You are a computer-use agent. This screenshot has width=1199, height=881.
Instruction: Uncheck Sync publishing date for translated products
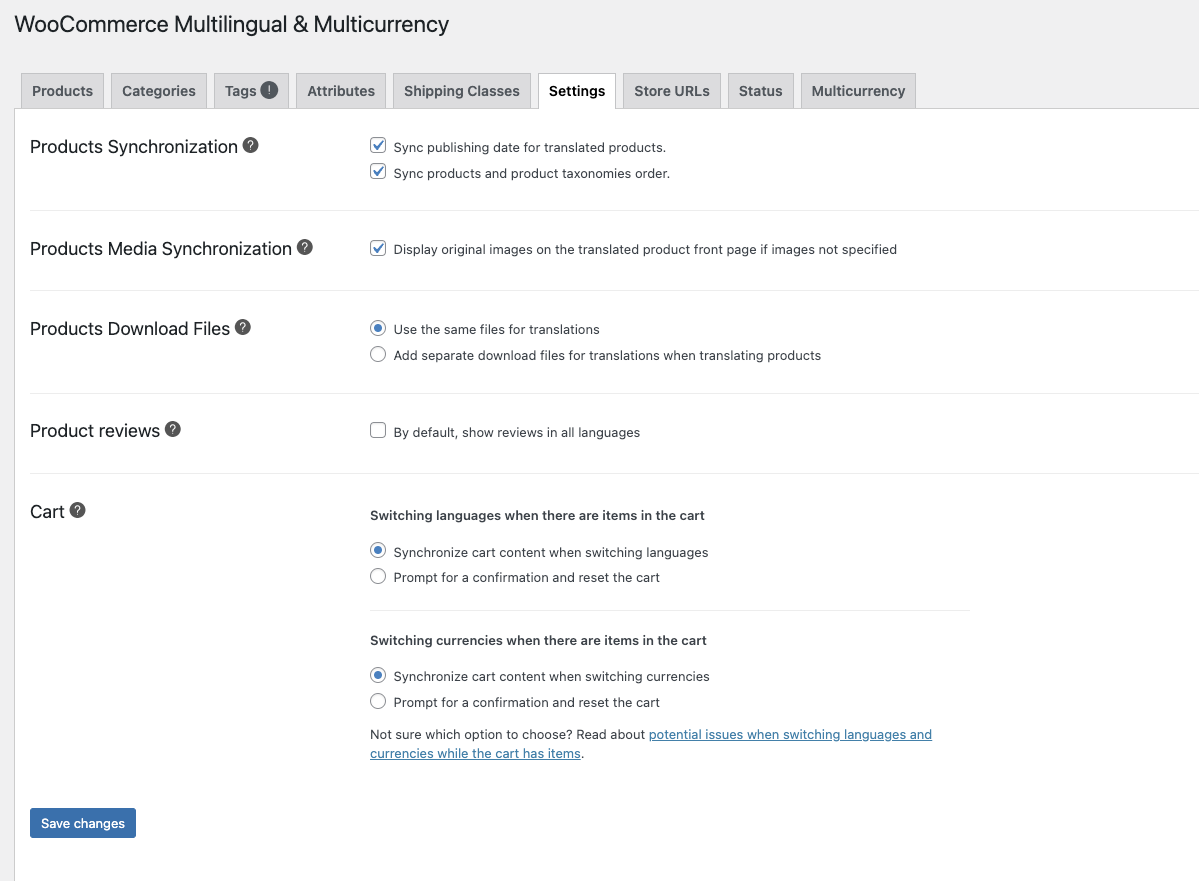tap(378, 145)
